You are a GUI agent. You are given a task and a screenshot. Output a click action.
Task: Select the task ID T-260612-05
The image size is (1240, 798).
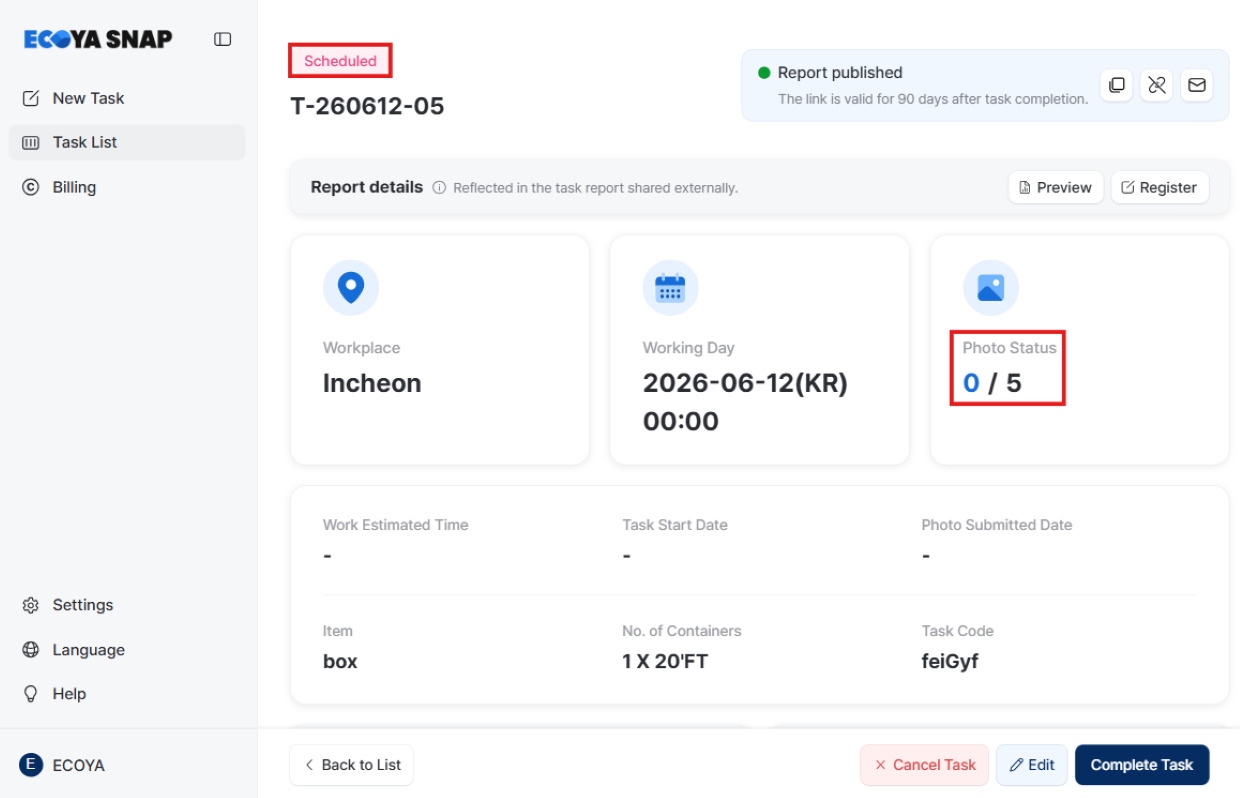tap(367, 106)
